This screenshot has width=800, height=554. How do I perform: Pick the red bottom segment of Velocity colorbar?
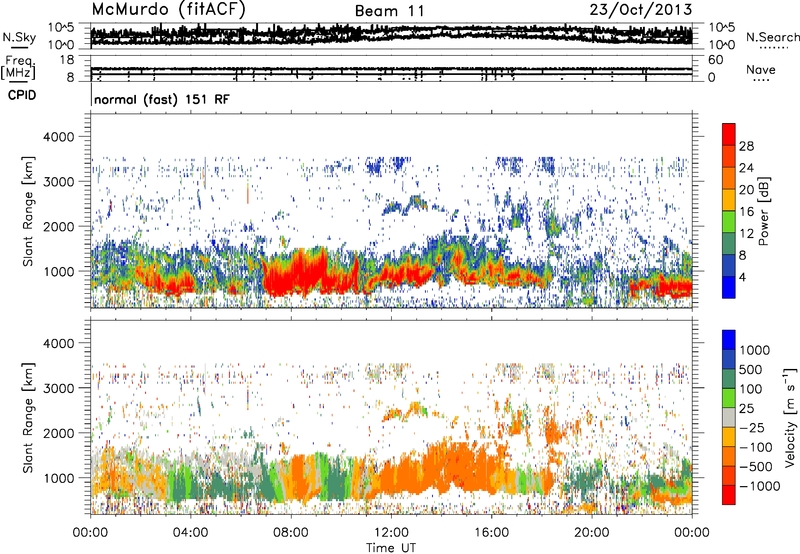[x=729, y=495]
